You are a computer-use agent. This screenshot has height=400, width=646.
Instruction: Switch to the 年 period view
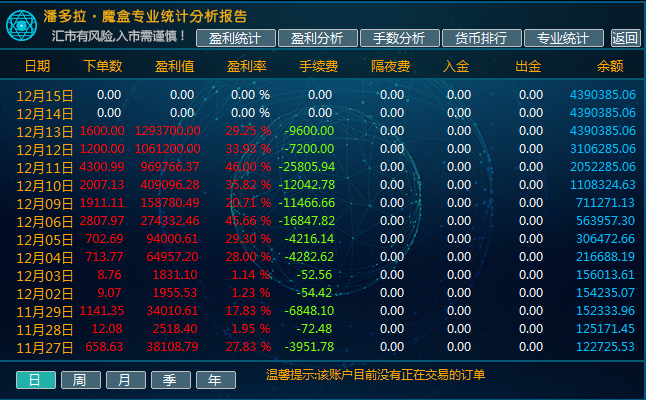tap(215, 380)
